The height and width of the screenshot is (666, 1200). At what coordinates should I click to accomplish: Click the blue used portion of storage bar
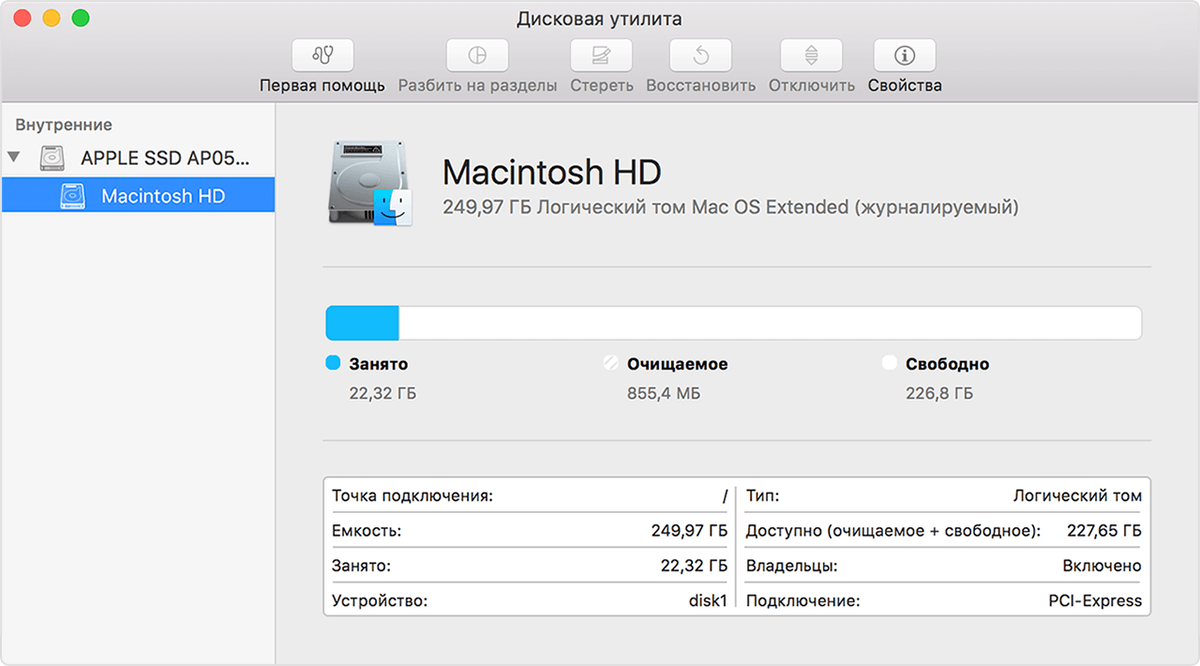(x=363, y=323)
